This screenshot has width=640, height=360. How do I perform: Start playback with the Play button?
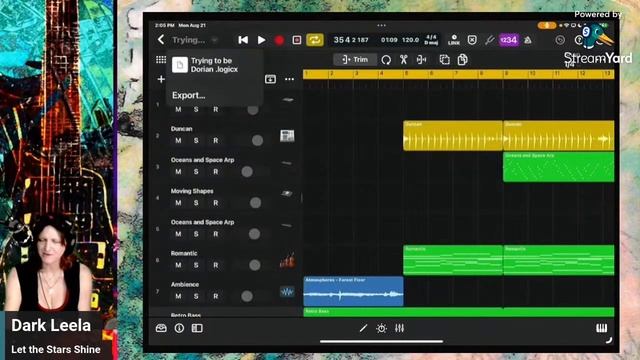coord(262,40)
